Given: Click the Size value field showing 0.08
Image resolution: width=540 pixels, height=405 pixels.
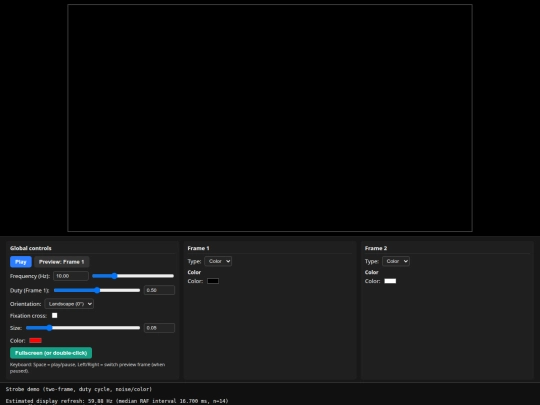Looking at the screenshot, I should (x=159, y=328).
